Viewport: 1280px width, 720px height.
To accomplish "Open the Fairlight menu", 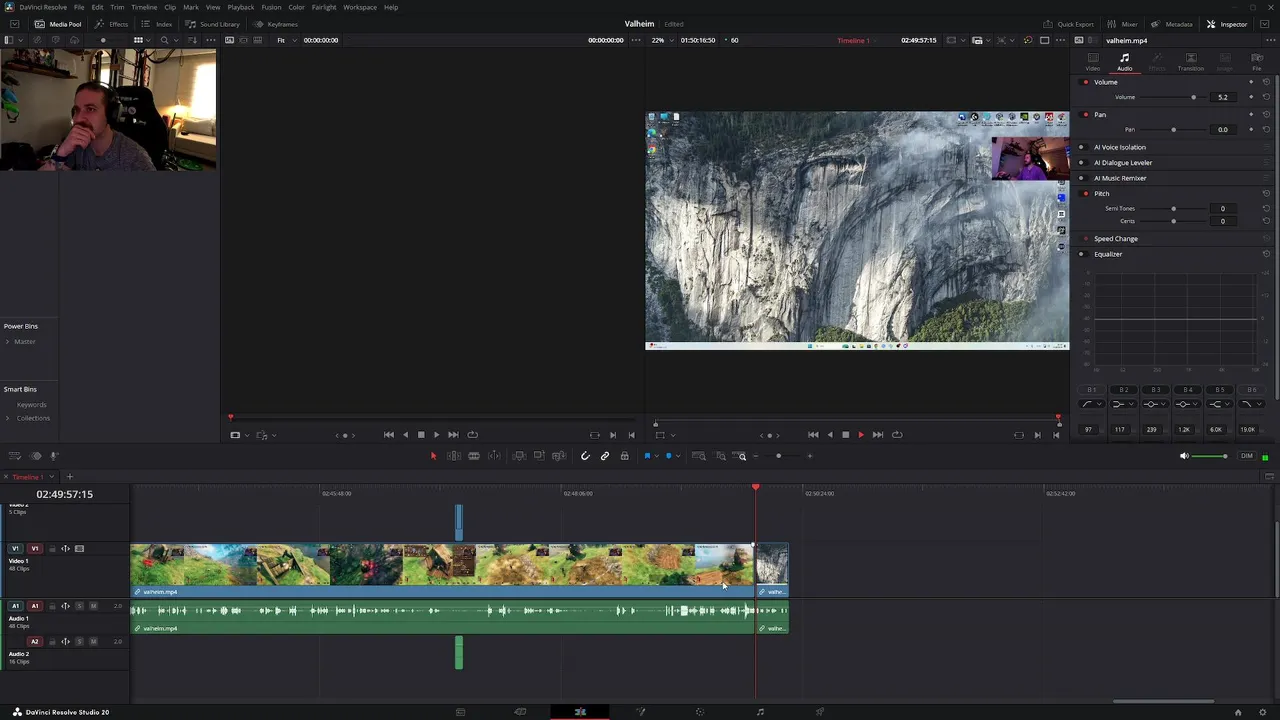I will [324, 7].
